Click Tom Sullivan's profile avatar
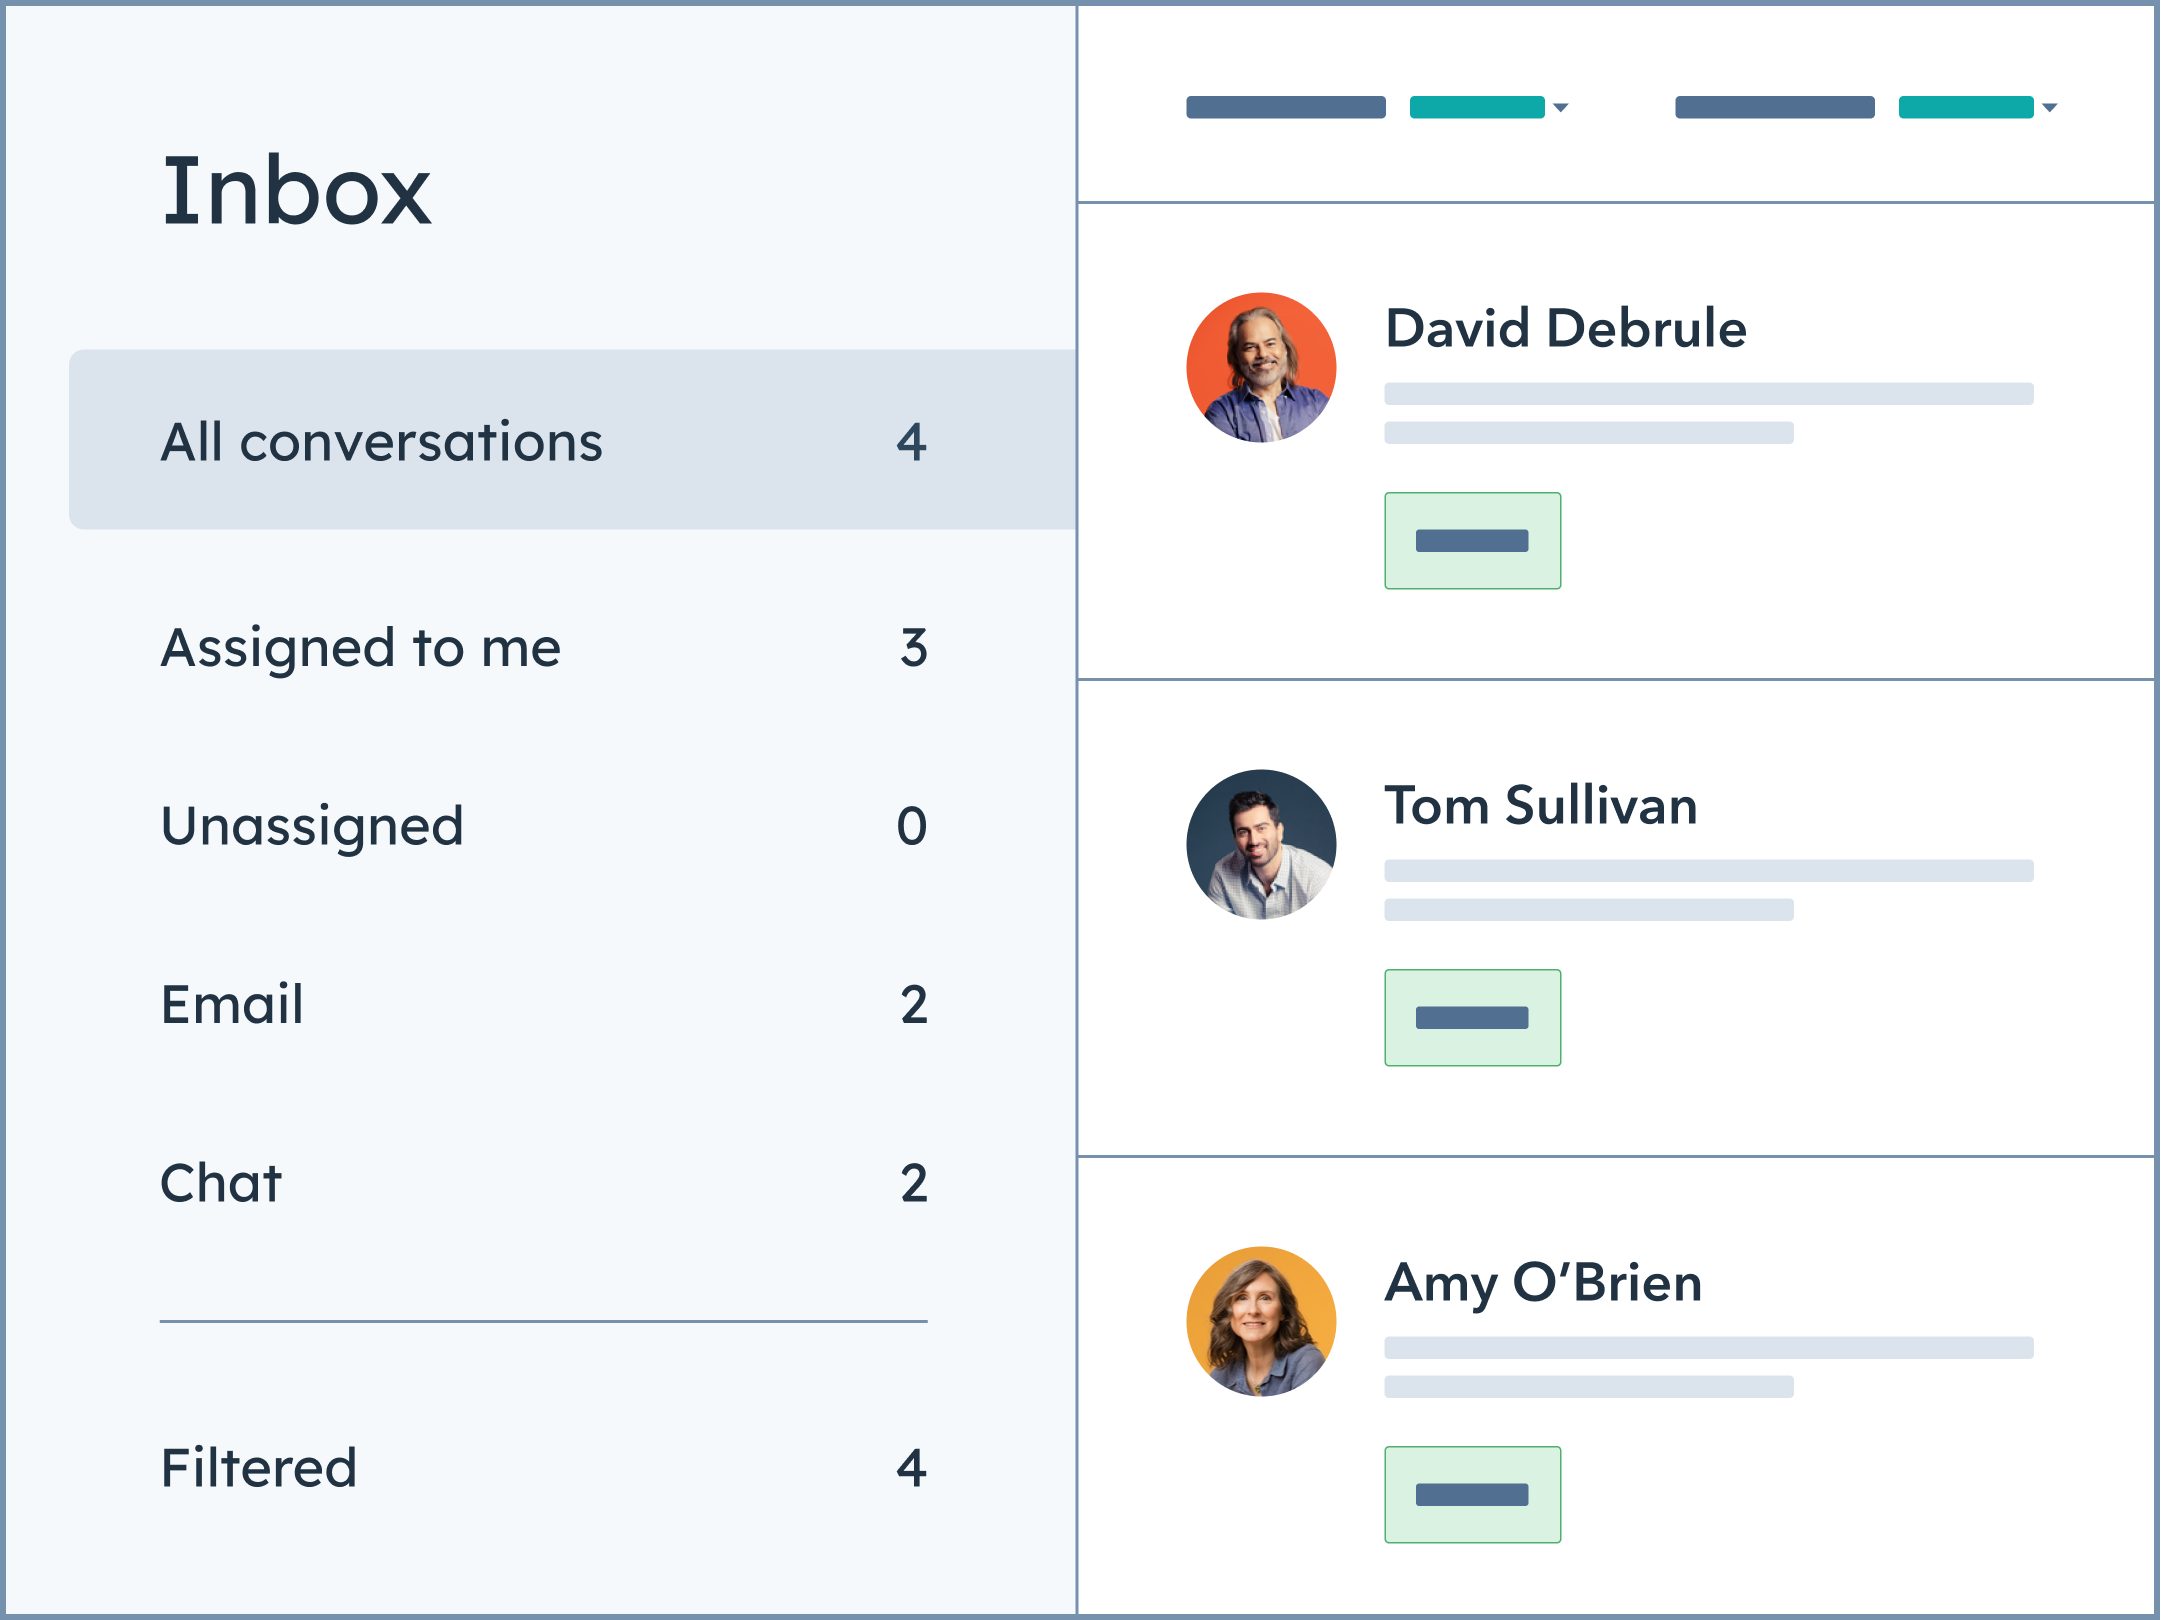2161x1620 pixels. [1261, 844]
